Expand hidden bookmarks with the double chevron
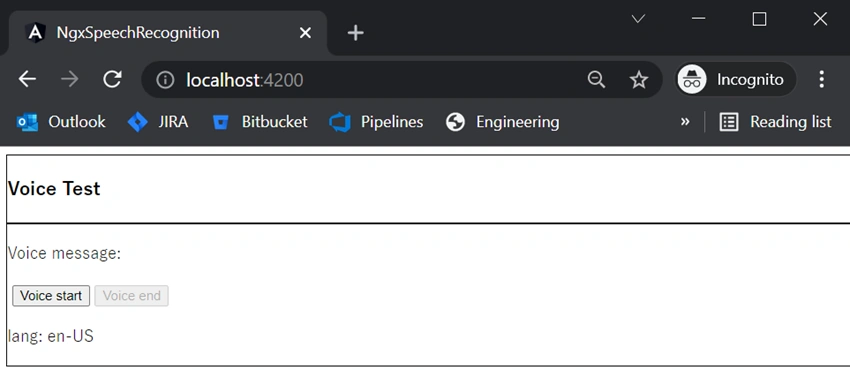Viewport: 850px width, 370px height. point(685,122)
